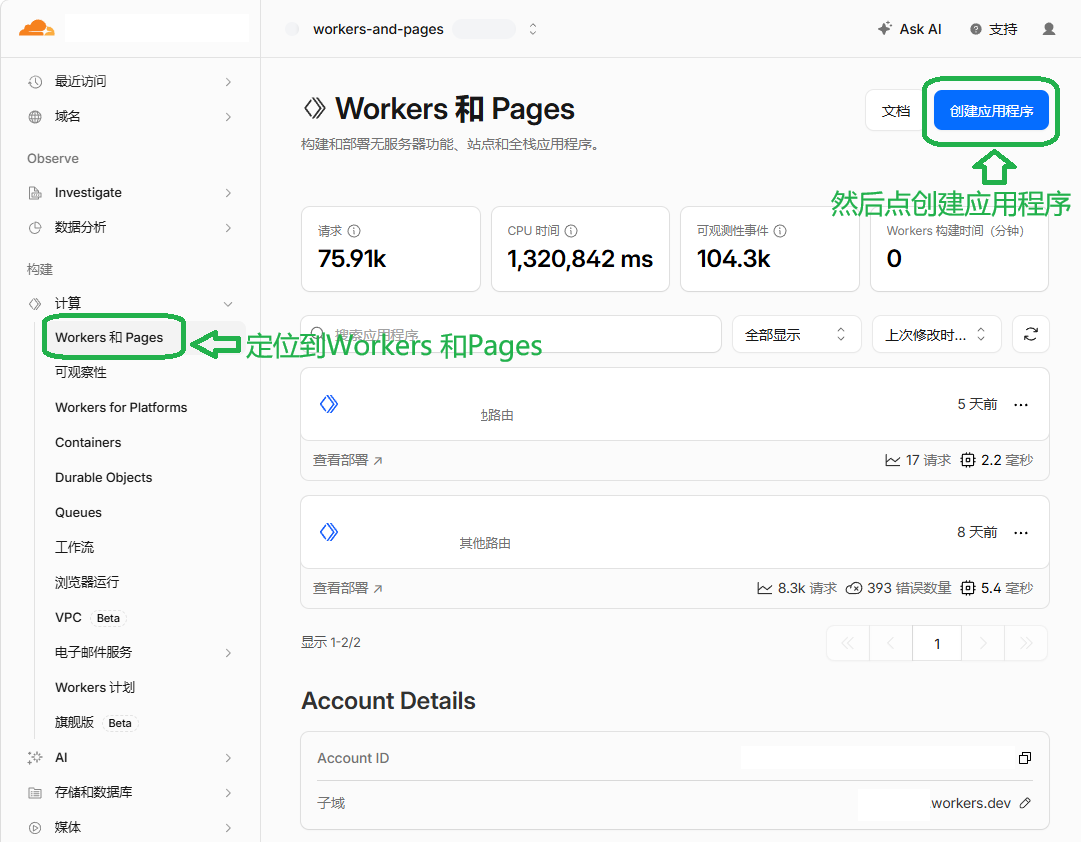Open 查看部署 link for the 8 天前 worker
The image size is (1081, 842).
pos(347,588)
